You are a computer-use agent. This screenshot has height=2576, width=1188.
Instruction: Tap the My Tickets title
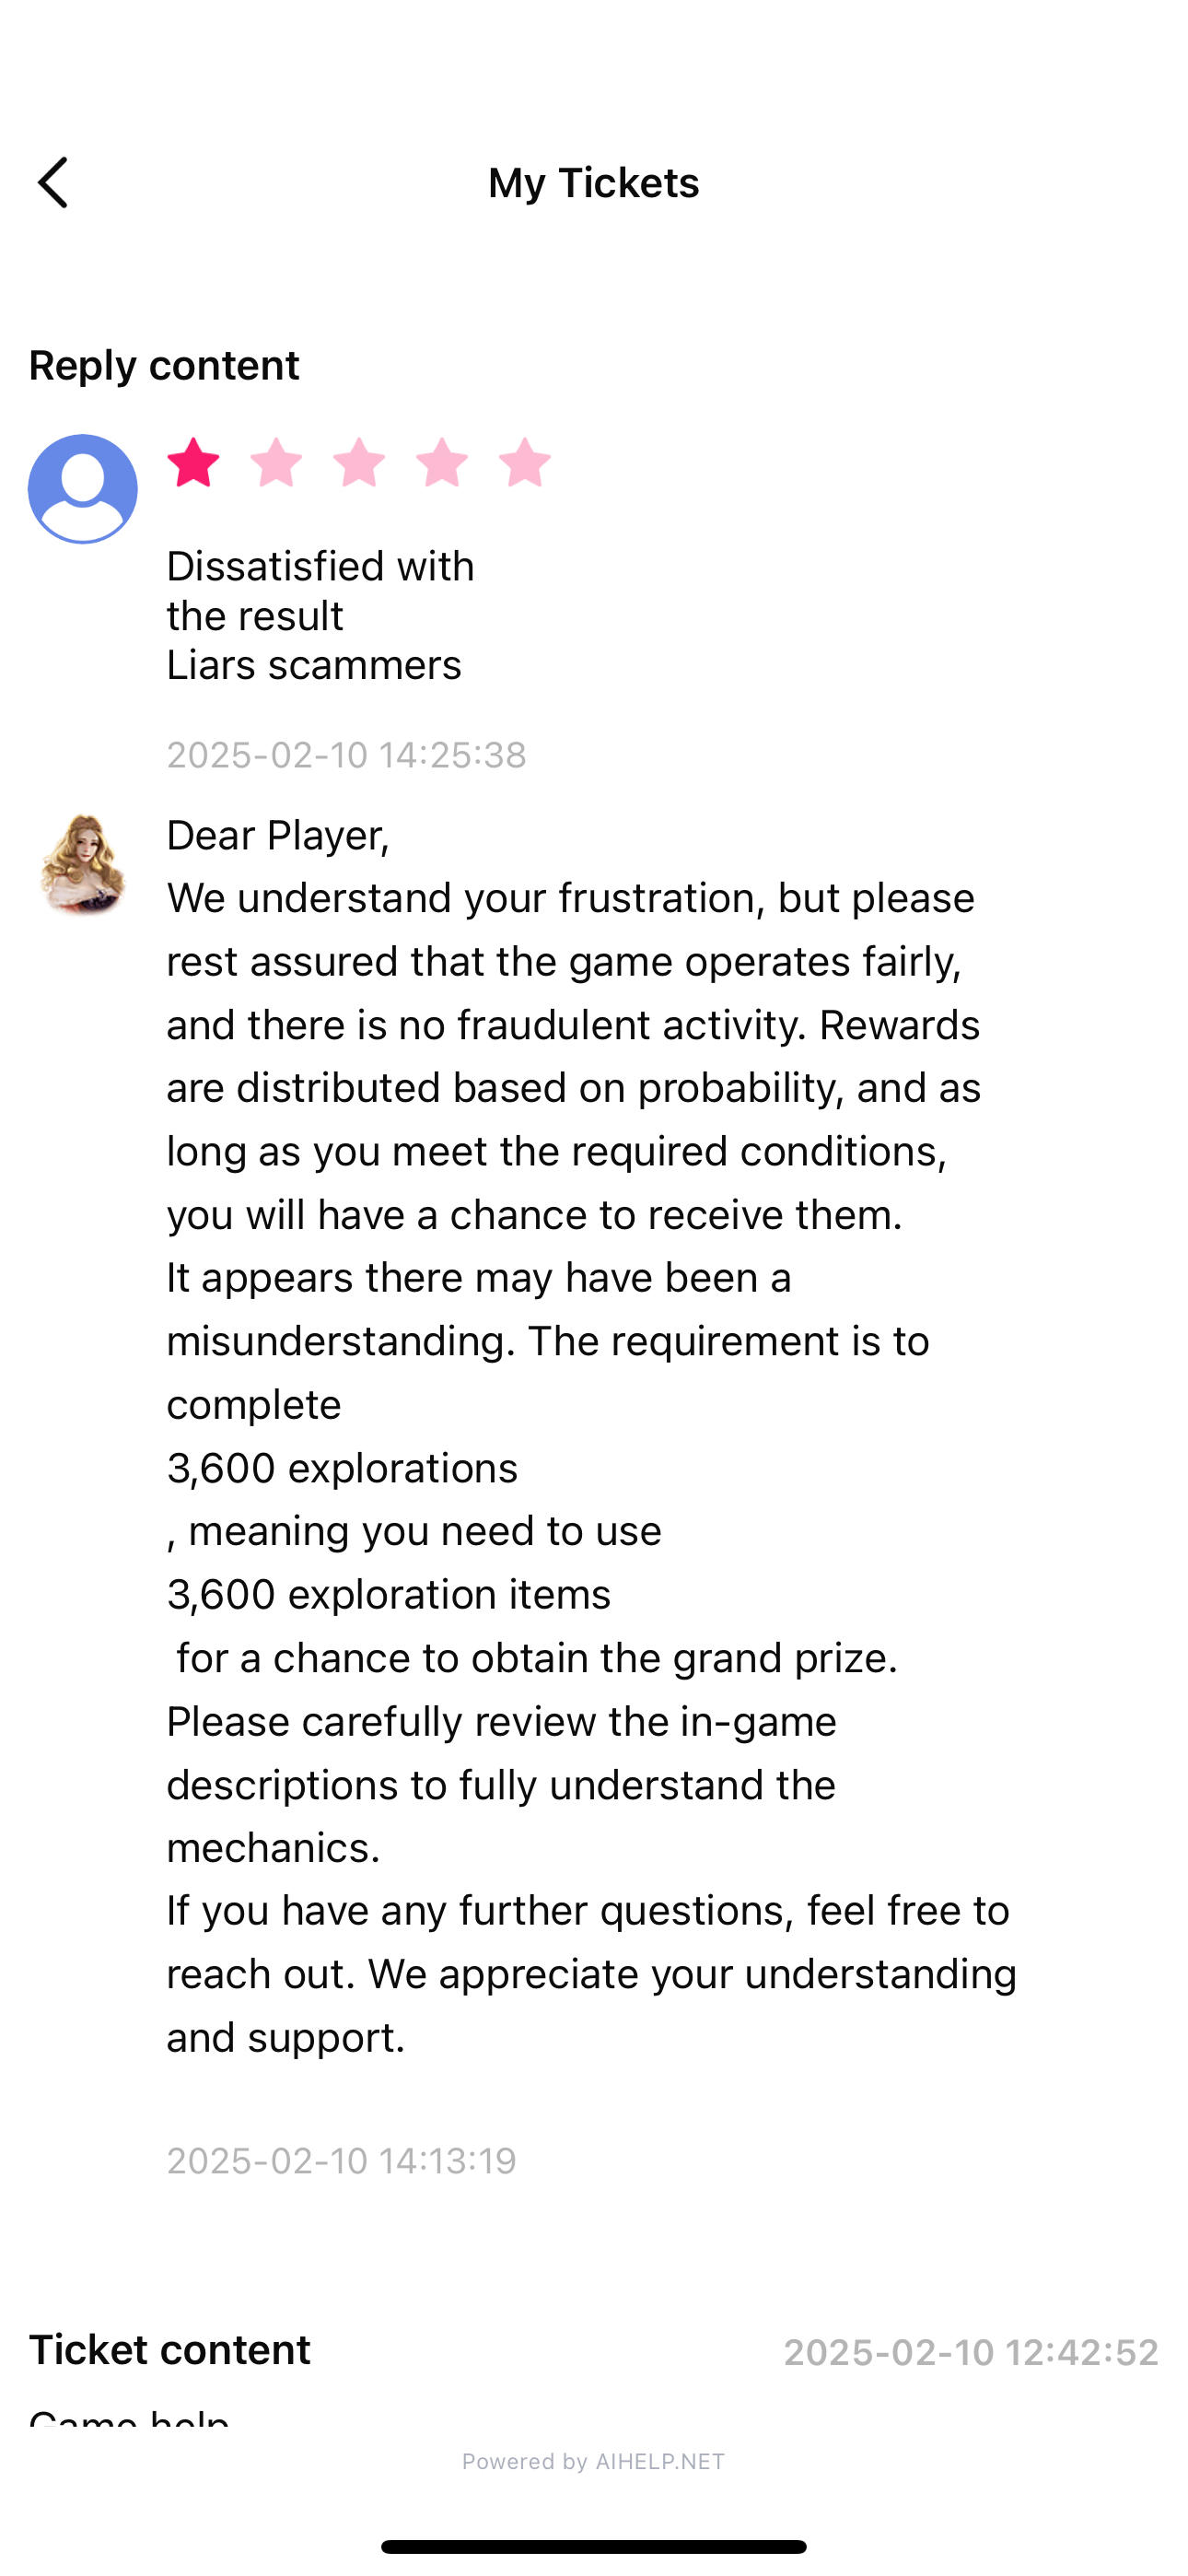(593, 183)
